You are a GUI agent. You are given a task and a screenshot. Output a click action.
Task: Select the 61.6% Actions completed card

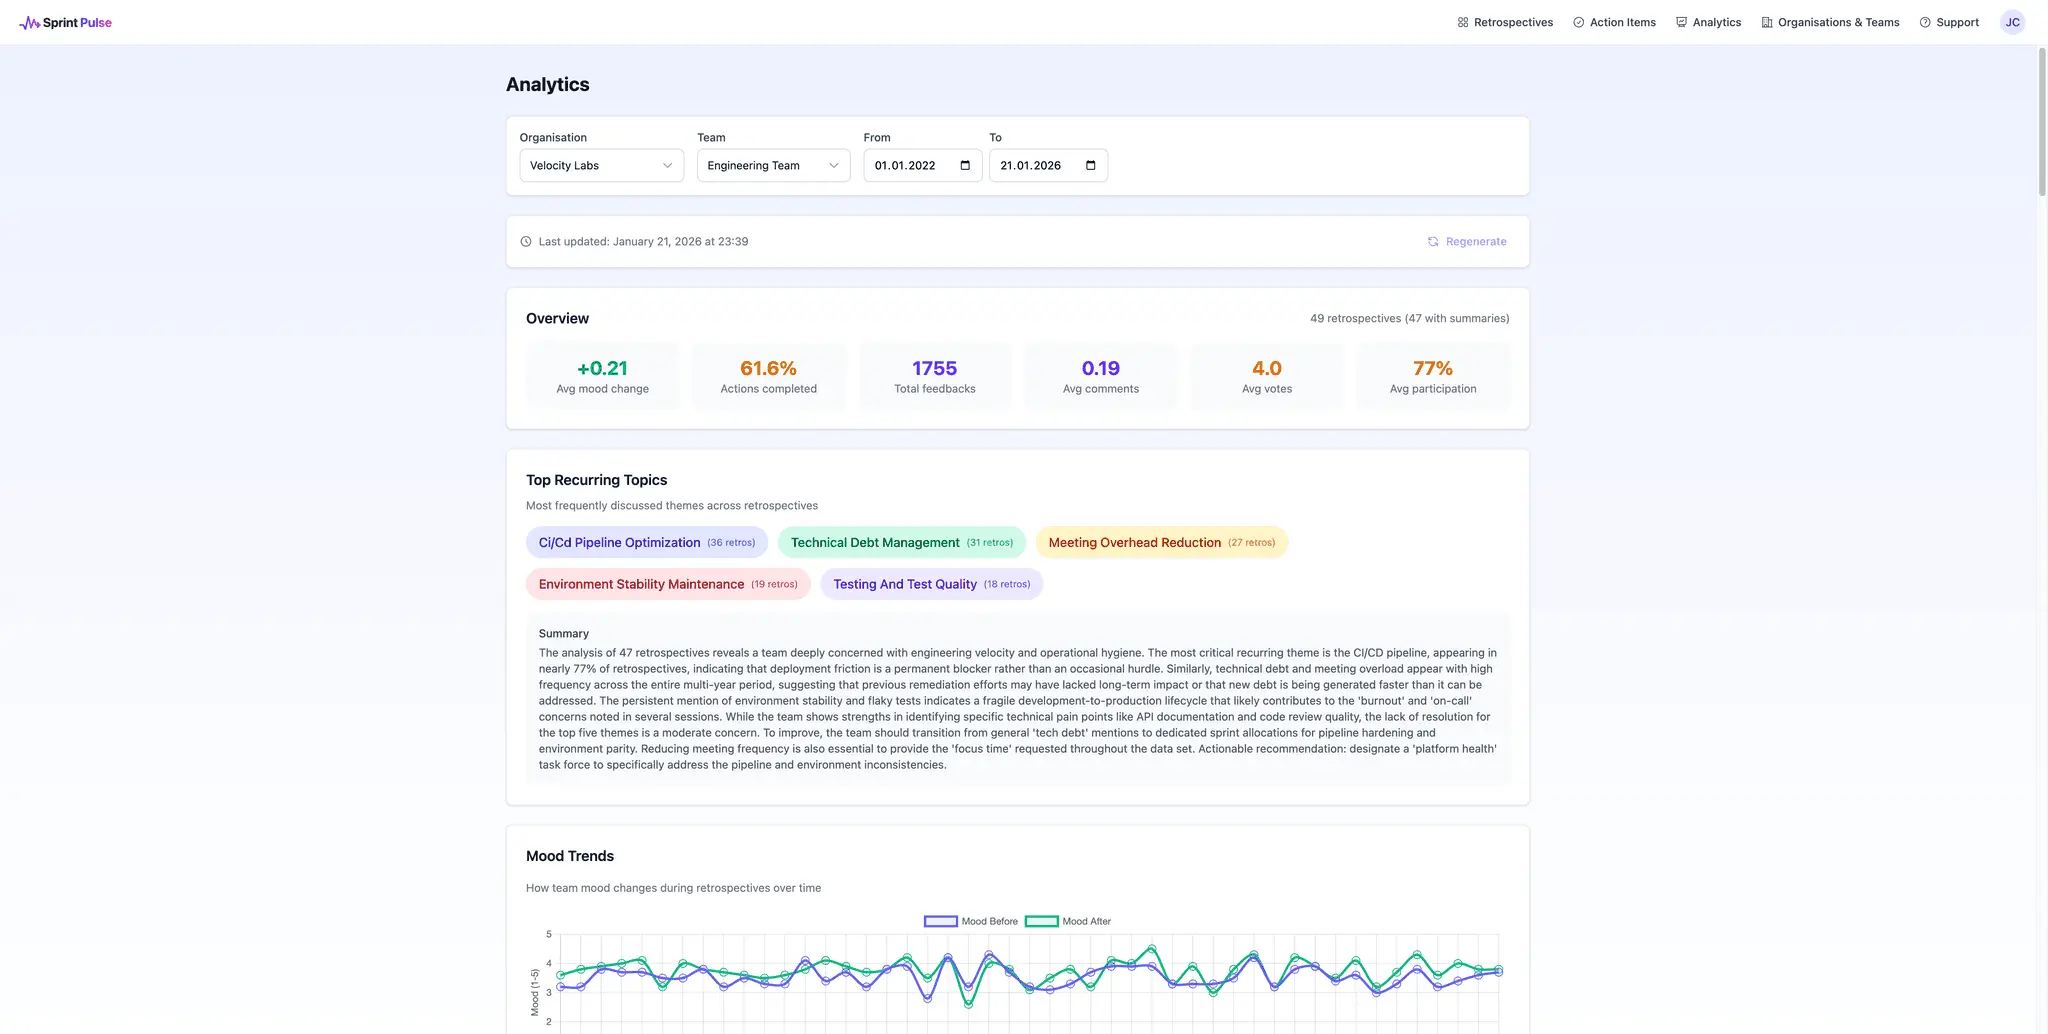(768, 376)
